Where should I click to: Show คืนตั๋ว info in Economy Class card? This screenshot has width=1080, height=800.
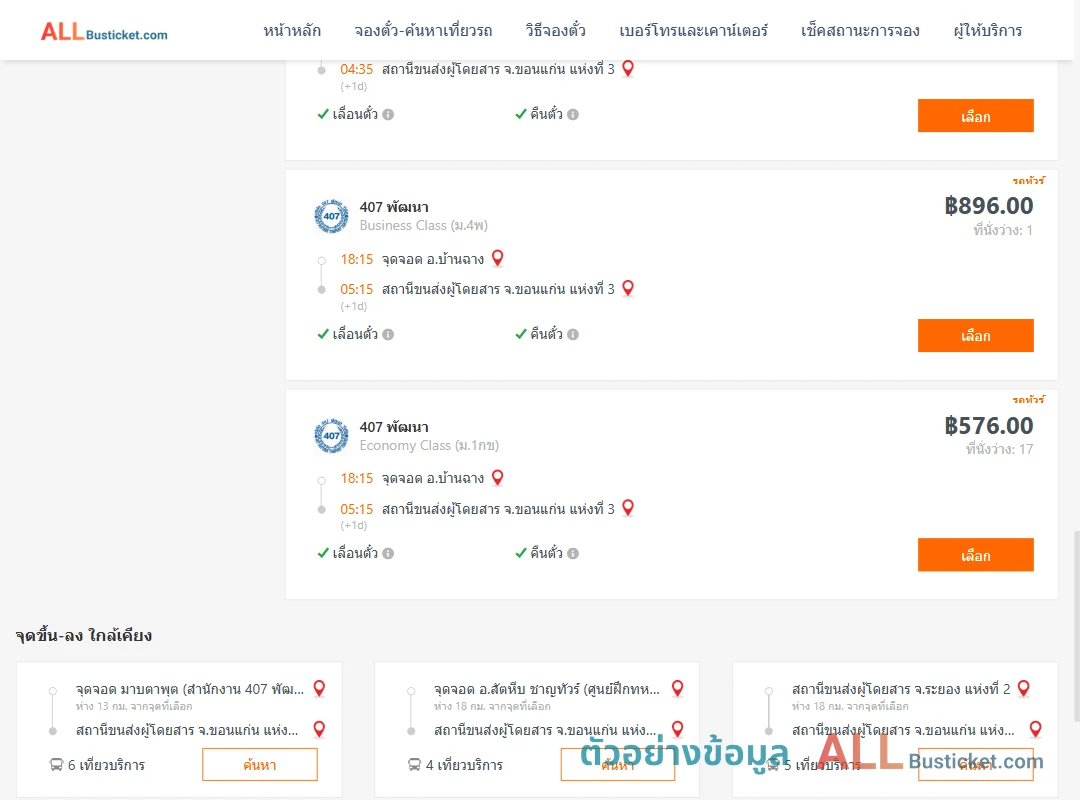coord(573,553)
